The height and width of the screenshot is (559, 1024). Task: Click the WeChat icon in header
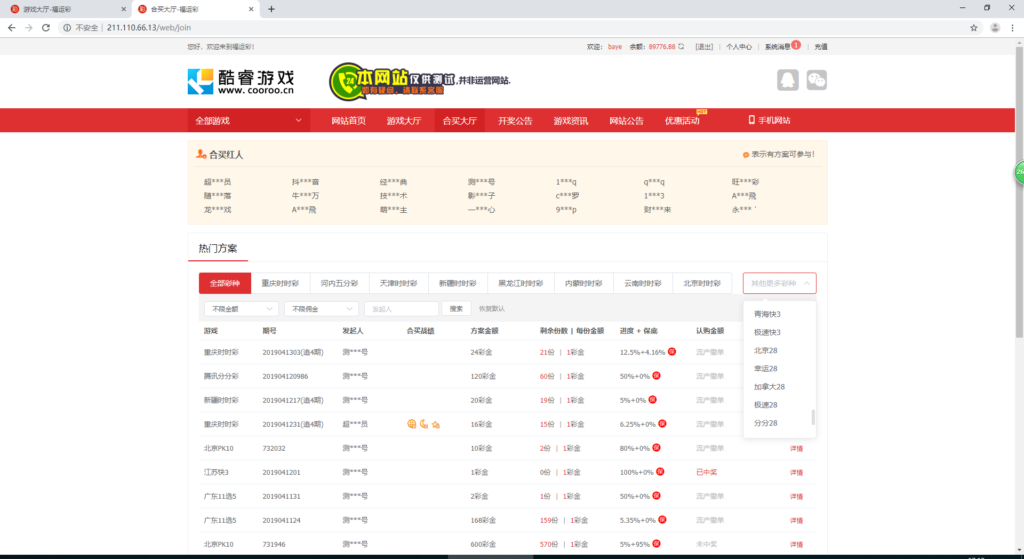coord(817,81)
